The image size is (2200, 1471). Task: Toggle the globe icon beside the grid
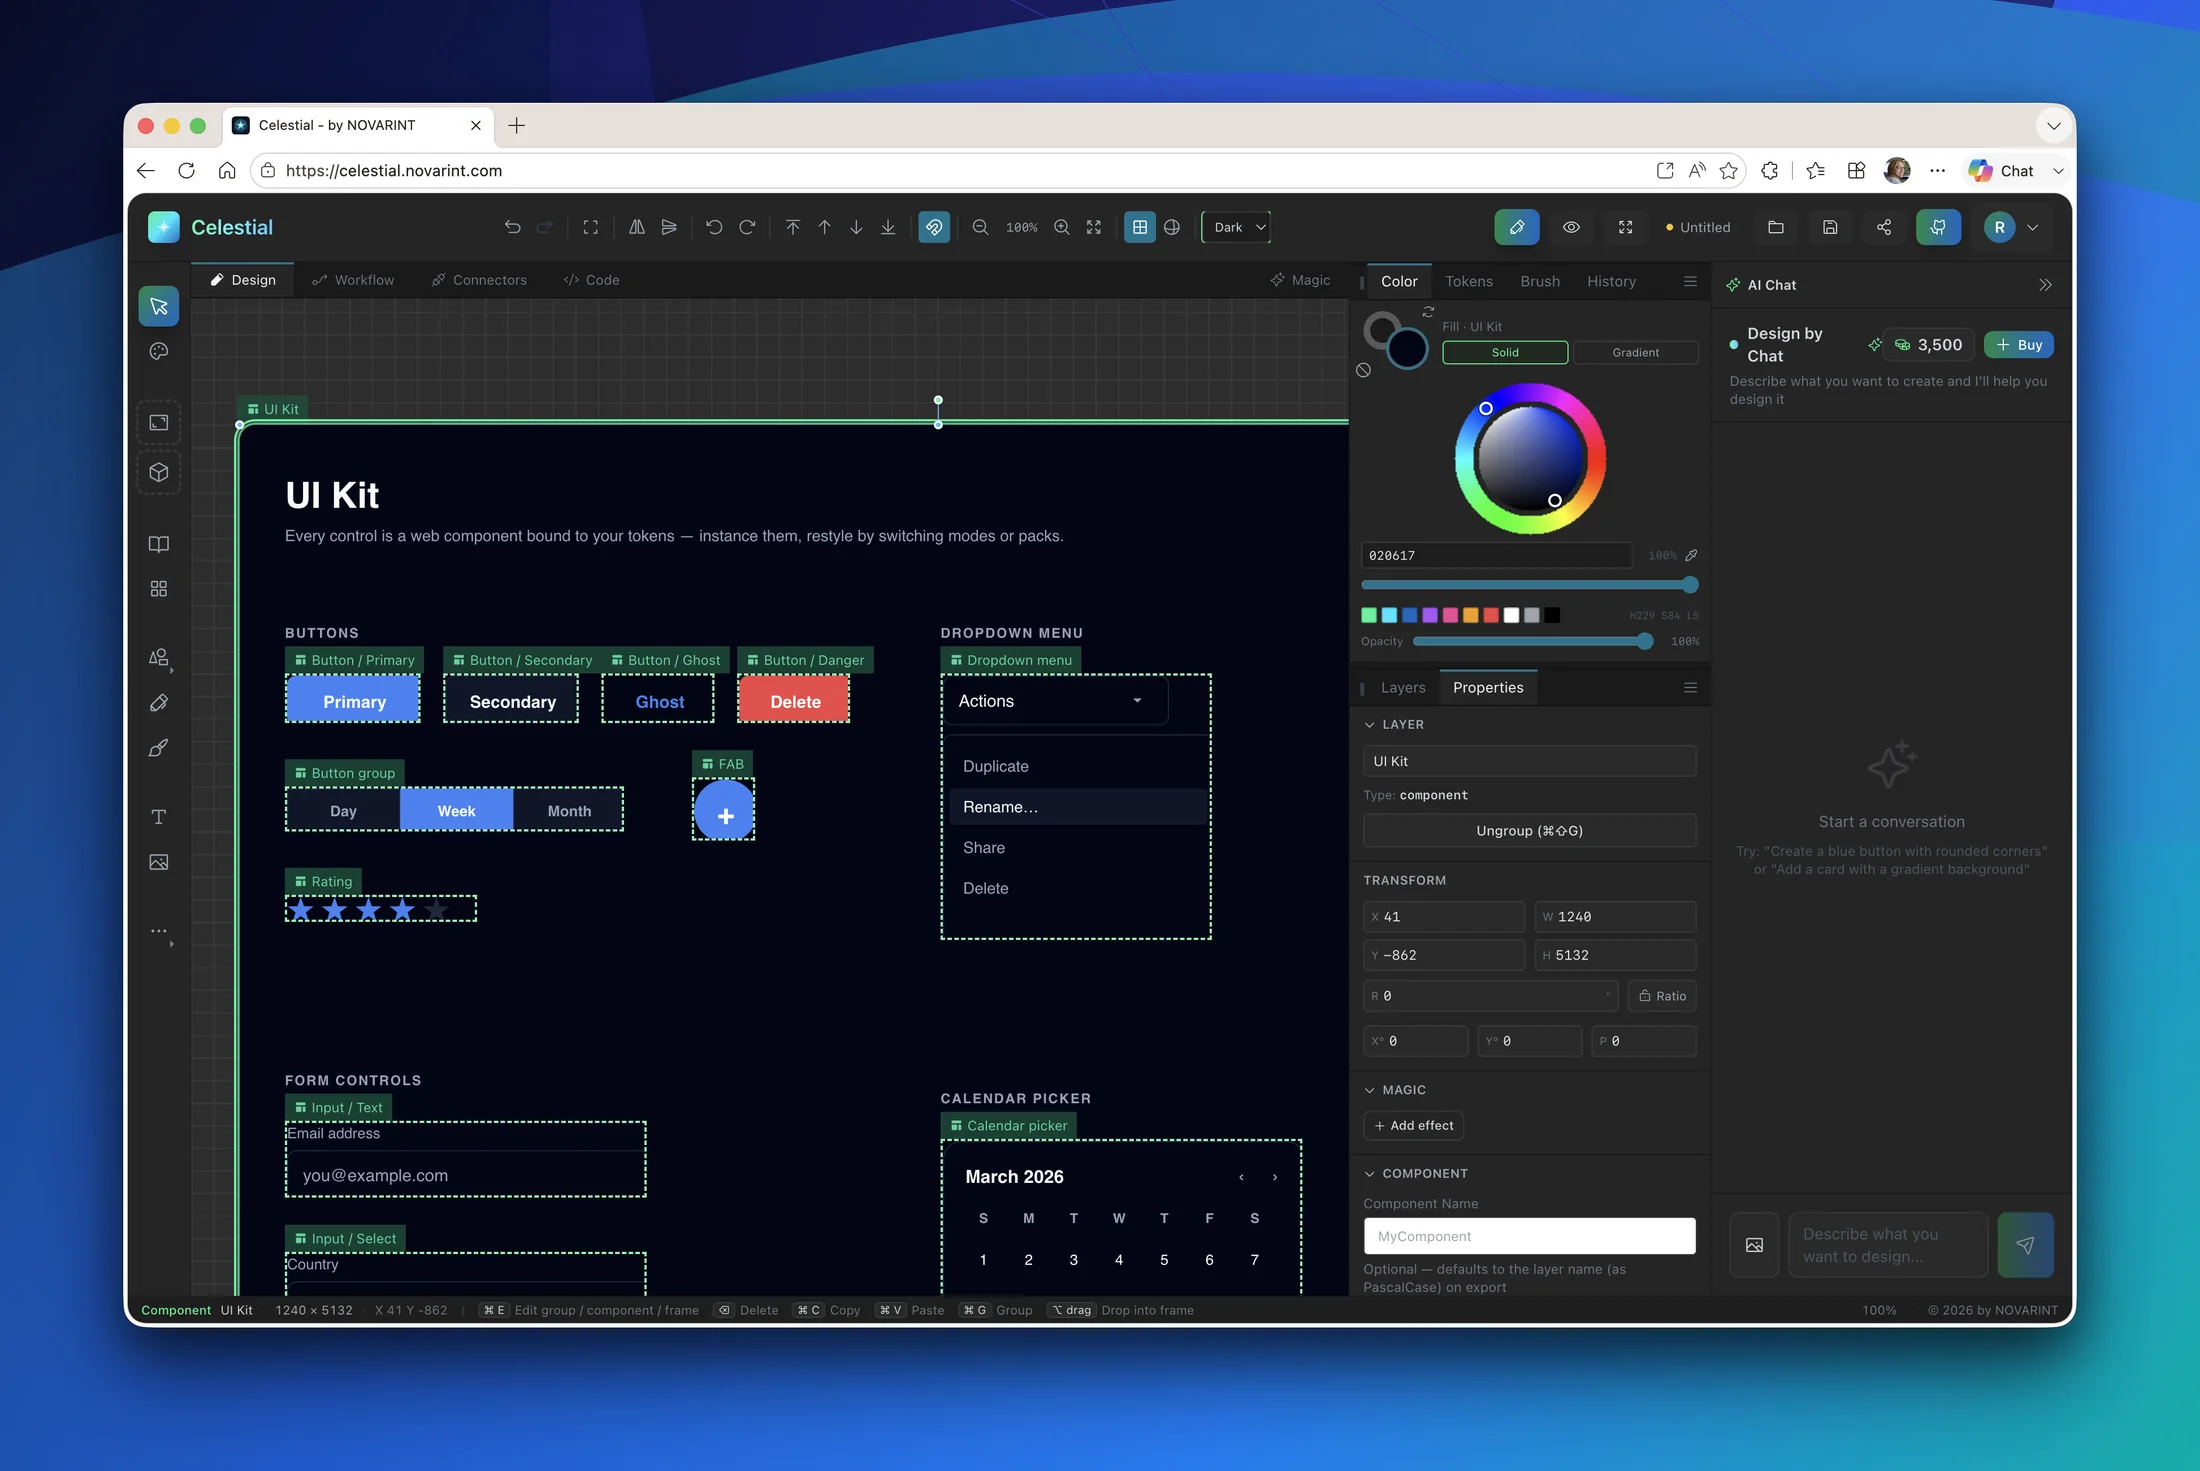(1172, 227)
